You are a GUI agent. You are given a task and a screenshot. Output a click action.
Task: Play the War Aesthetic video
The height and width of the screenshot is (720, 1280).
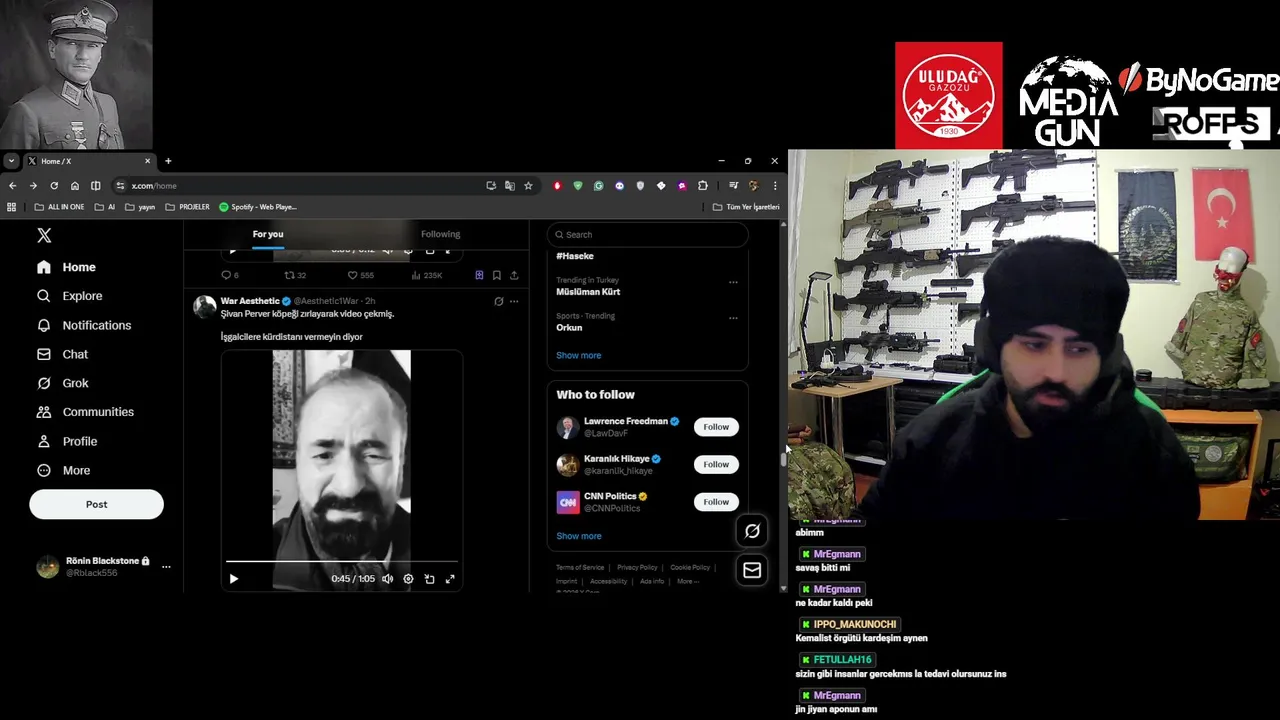pyautogui.click(x=234, y=579)
